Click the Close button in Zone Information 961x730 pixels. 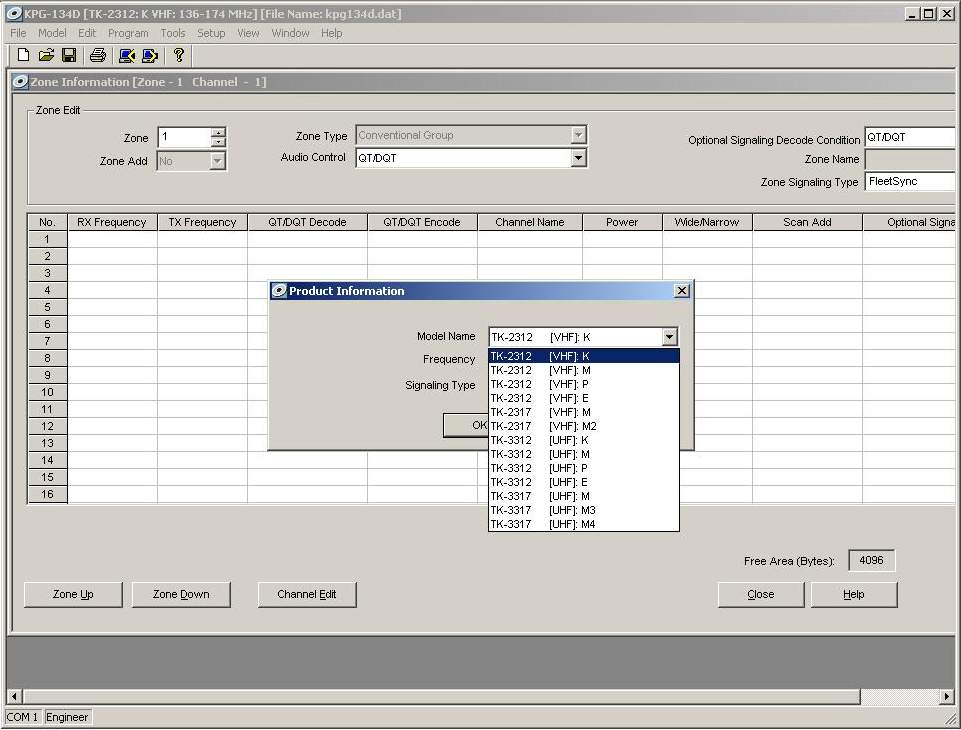coord(761,594)
